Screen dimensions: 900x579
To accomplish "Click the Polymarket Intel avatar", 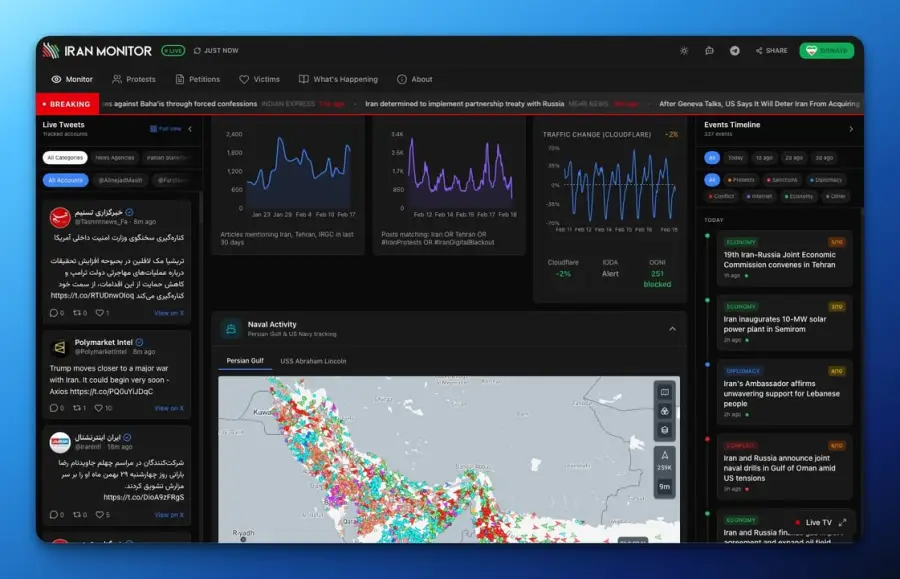I will 60,347.
